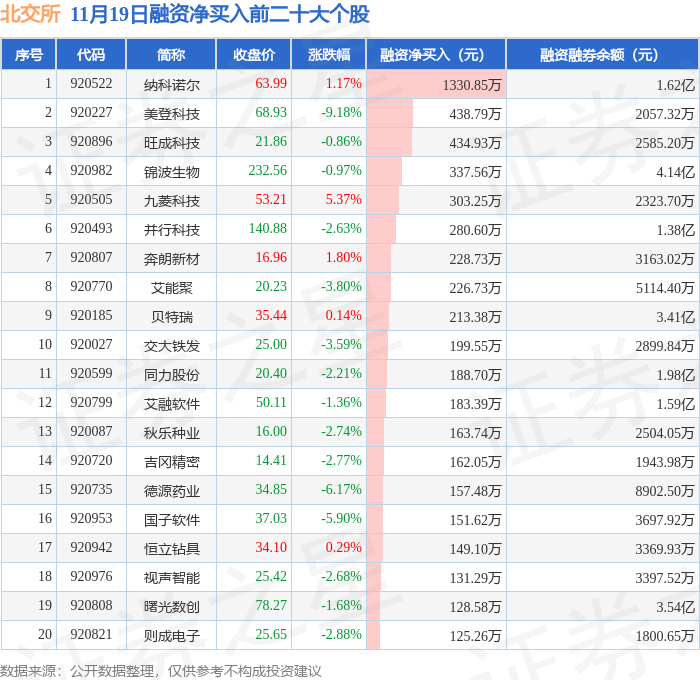Select stock name 恒立钻具
Image resolution: width=700 pixels, height=680 pixels.
[x=171, y=549]
